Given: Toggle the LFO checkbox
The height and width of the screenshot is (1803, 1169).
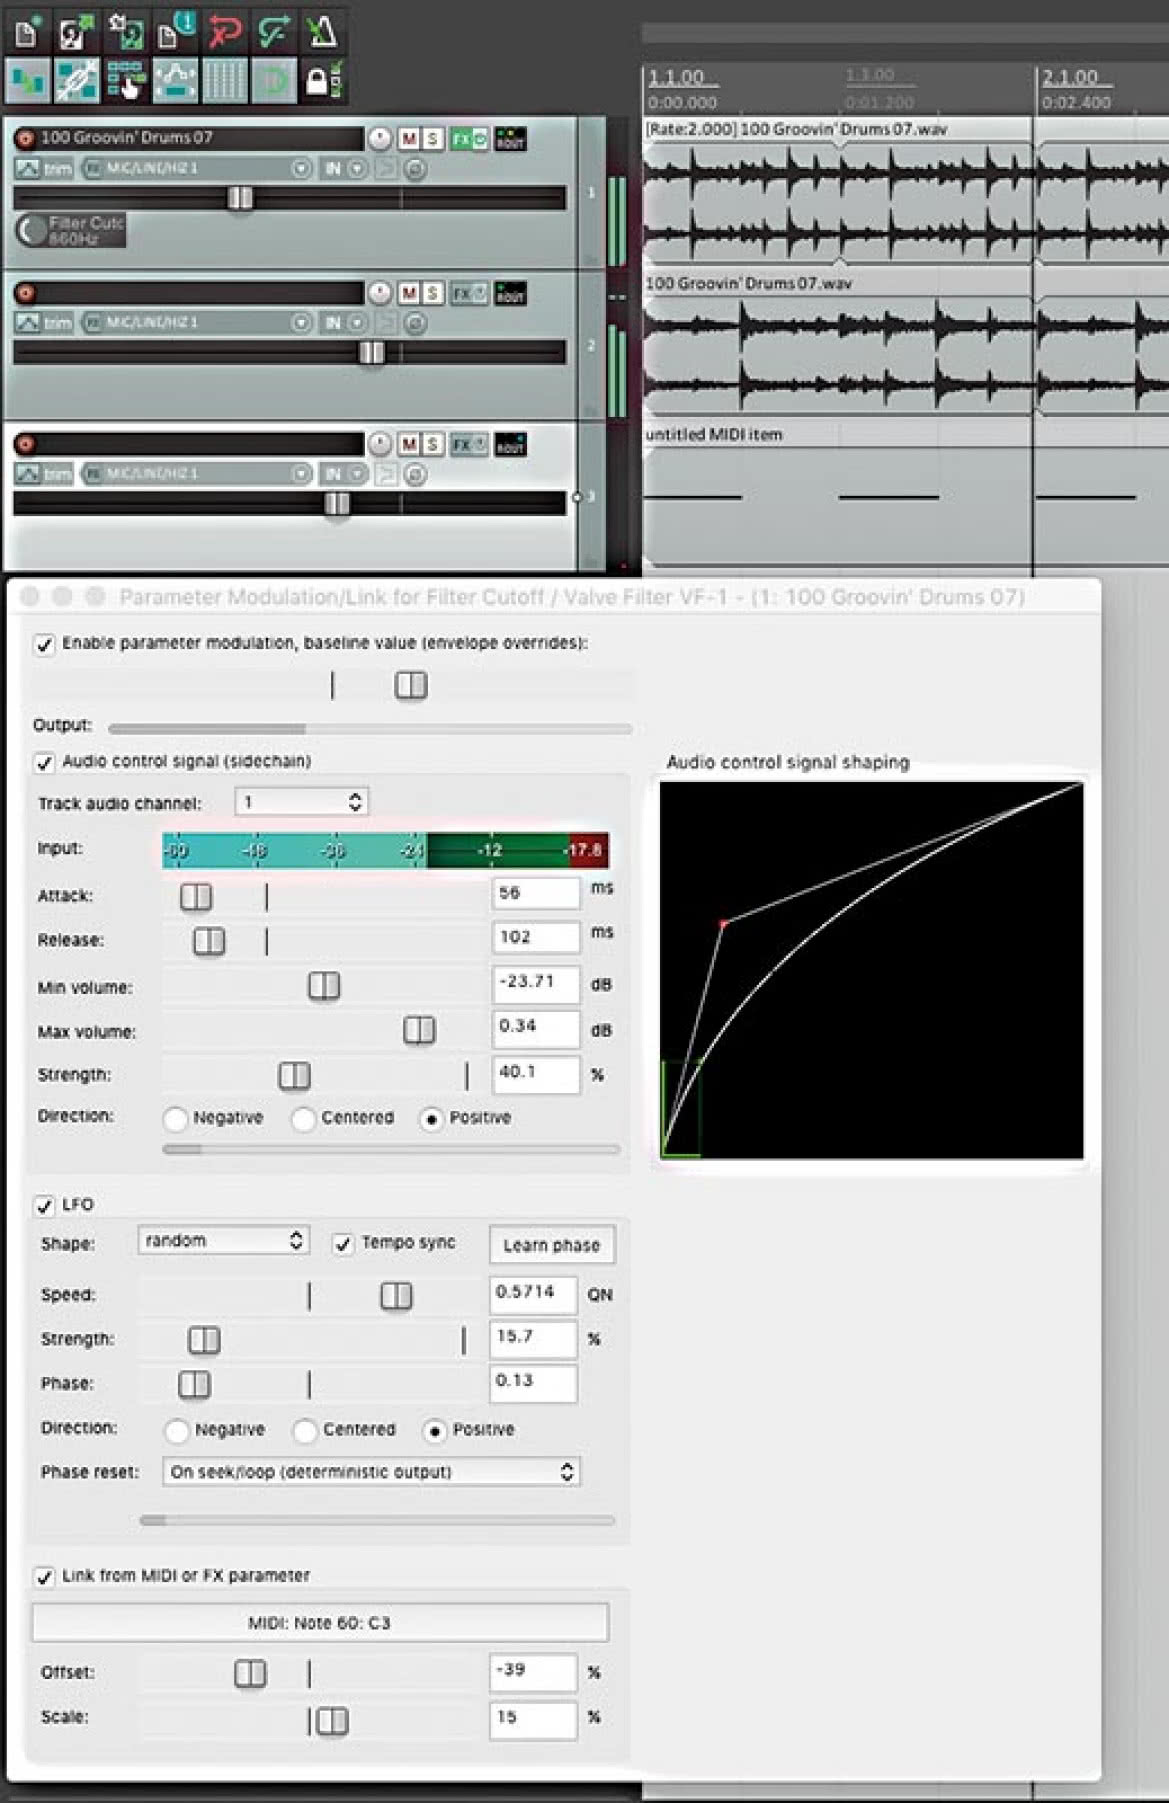Looking at the screenshot, I should click(x=44, y=1206).
